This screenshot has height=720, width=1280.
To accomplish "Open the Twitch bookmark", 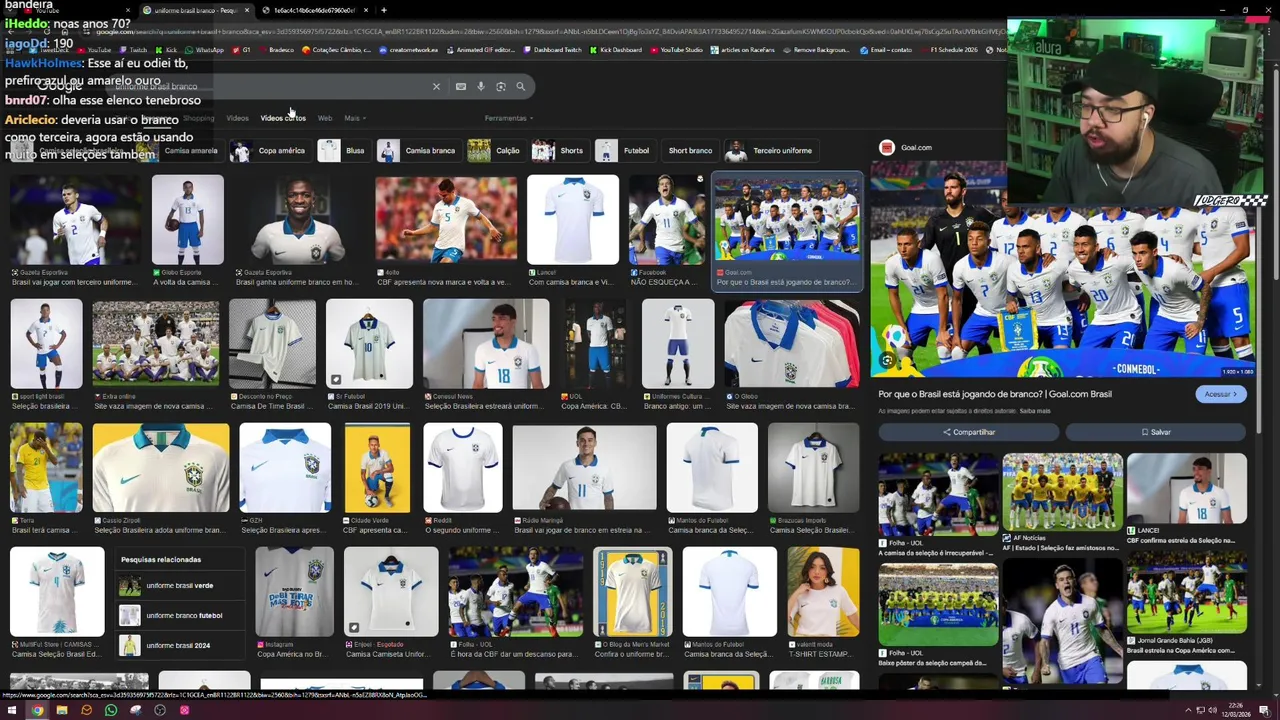I will click(133, 50).
